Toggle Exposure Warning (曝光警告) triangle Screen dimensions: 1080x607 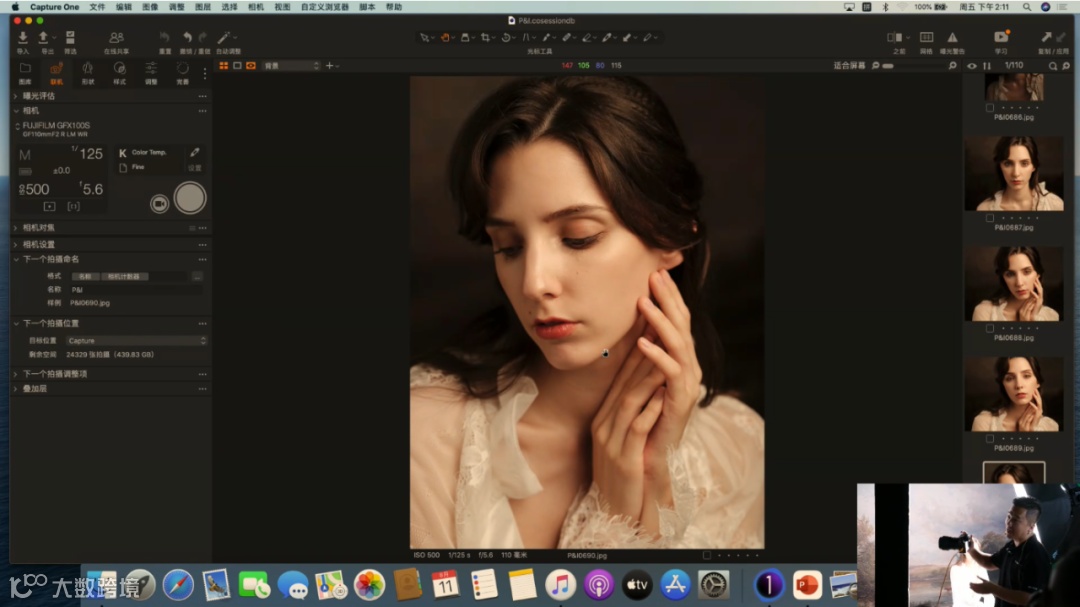952,37
